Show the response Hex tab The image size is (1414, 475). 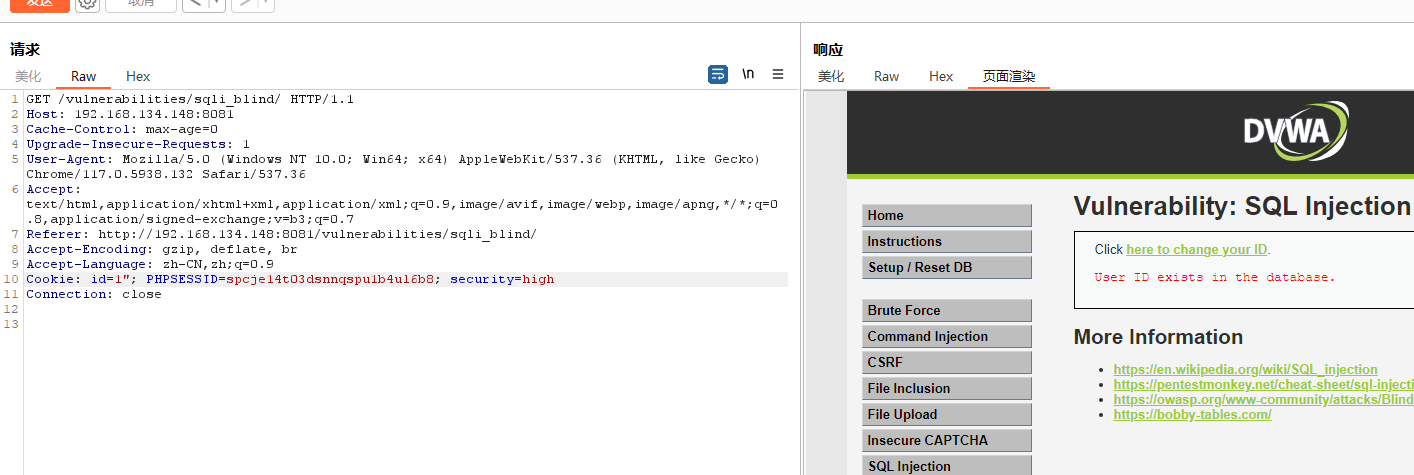(941, 76)
